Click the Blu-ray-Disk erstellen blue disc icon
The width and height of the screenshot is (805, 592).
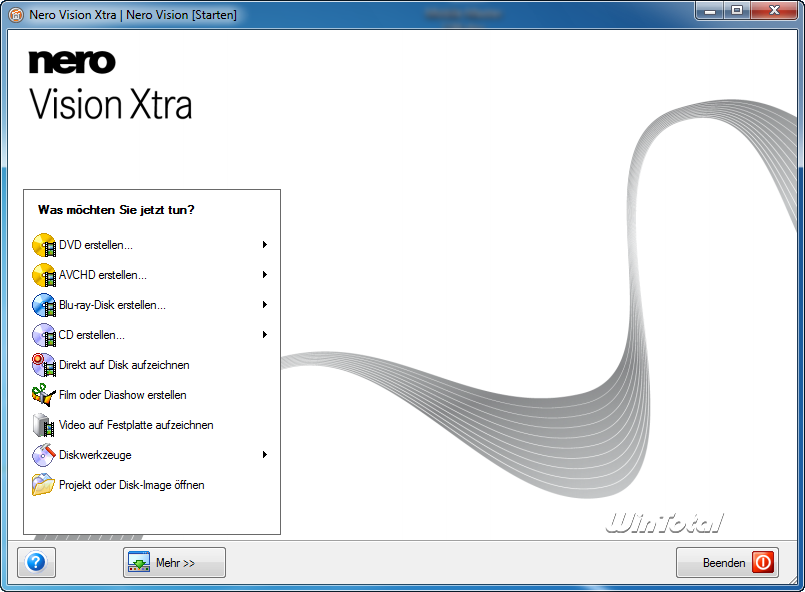coord(44,305)
